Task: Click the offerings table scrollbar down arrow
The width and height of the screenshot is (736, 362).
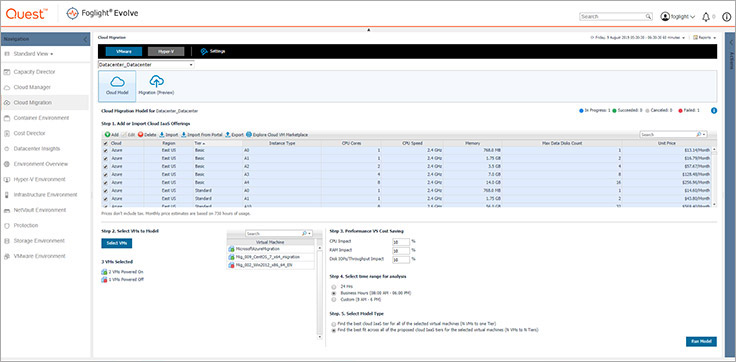Action: point(714,204)
